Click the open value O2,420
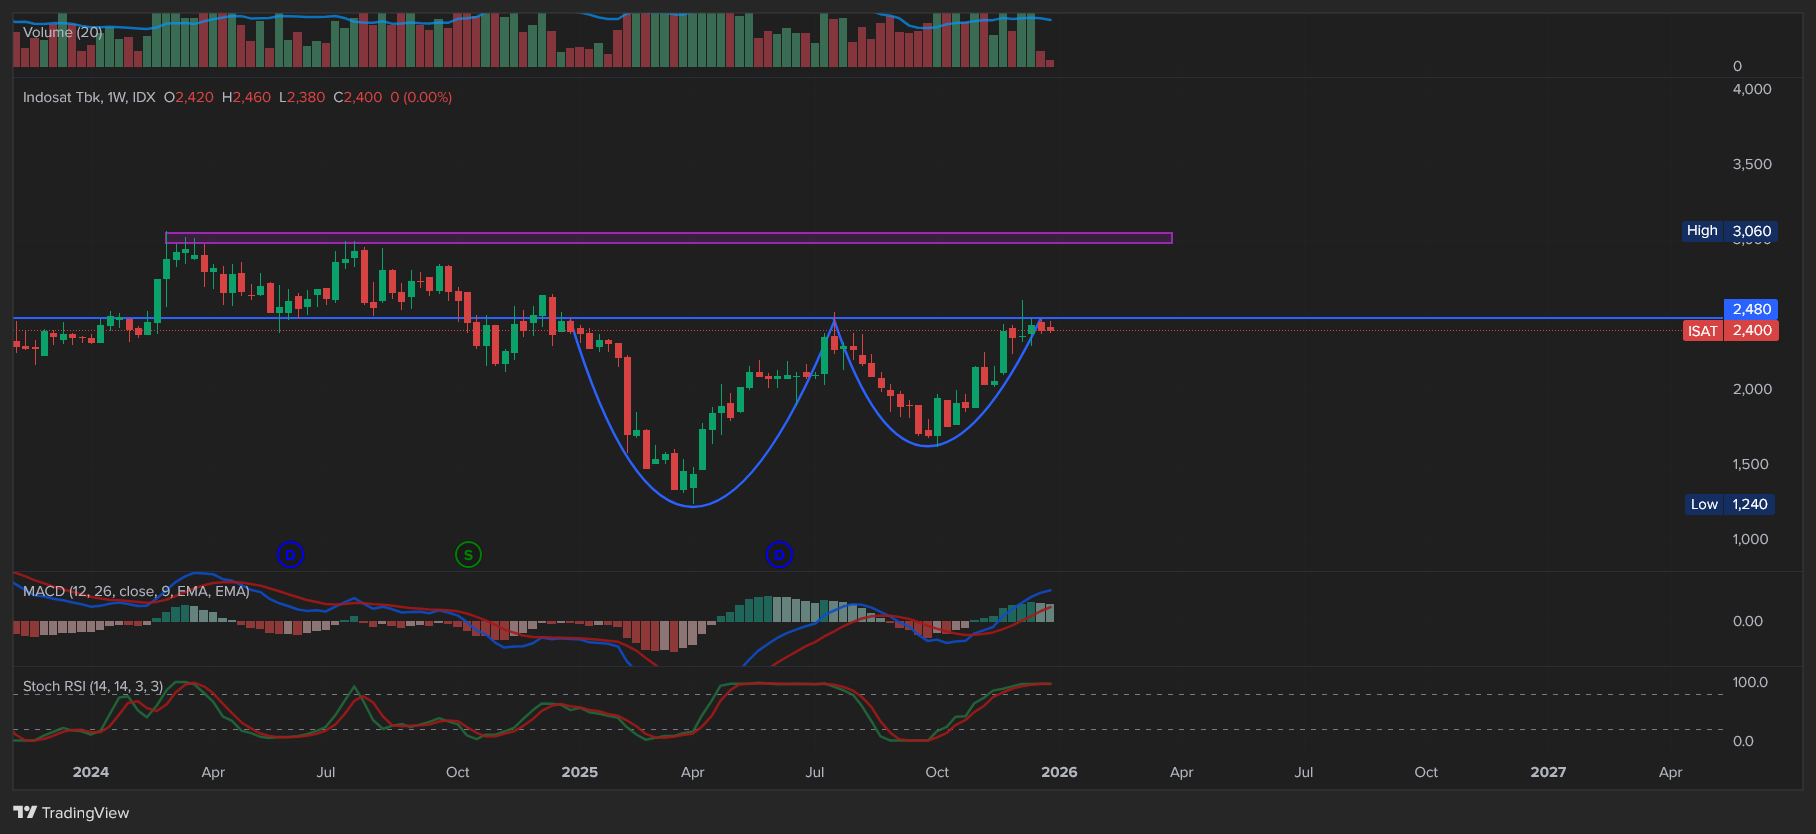The width and height of the screenshot is (1816, 834). pyautogui.click(x=189, y=97)
